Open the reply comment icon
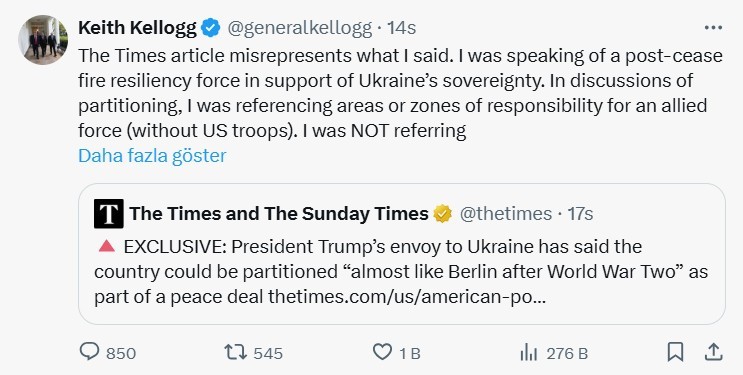Viewport: 743px width, 375px height. pos(89,352)
